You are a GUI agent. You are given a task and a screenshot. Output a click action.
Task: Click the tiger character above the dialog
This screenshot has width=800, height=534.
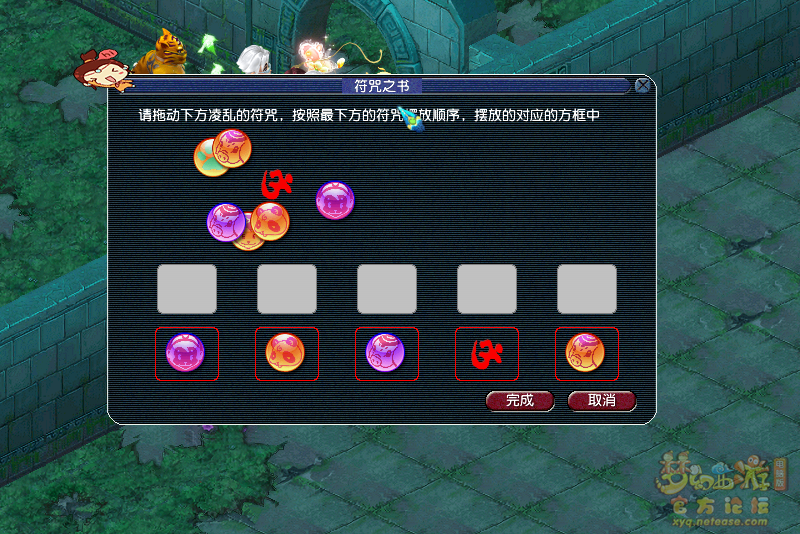[162, 53]
